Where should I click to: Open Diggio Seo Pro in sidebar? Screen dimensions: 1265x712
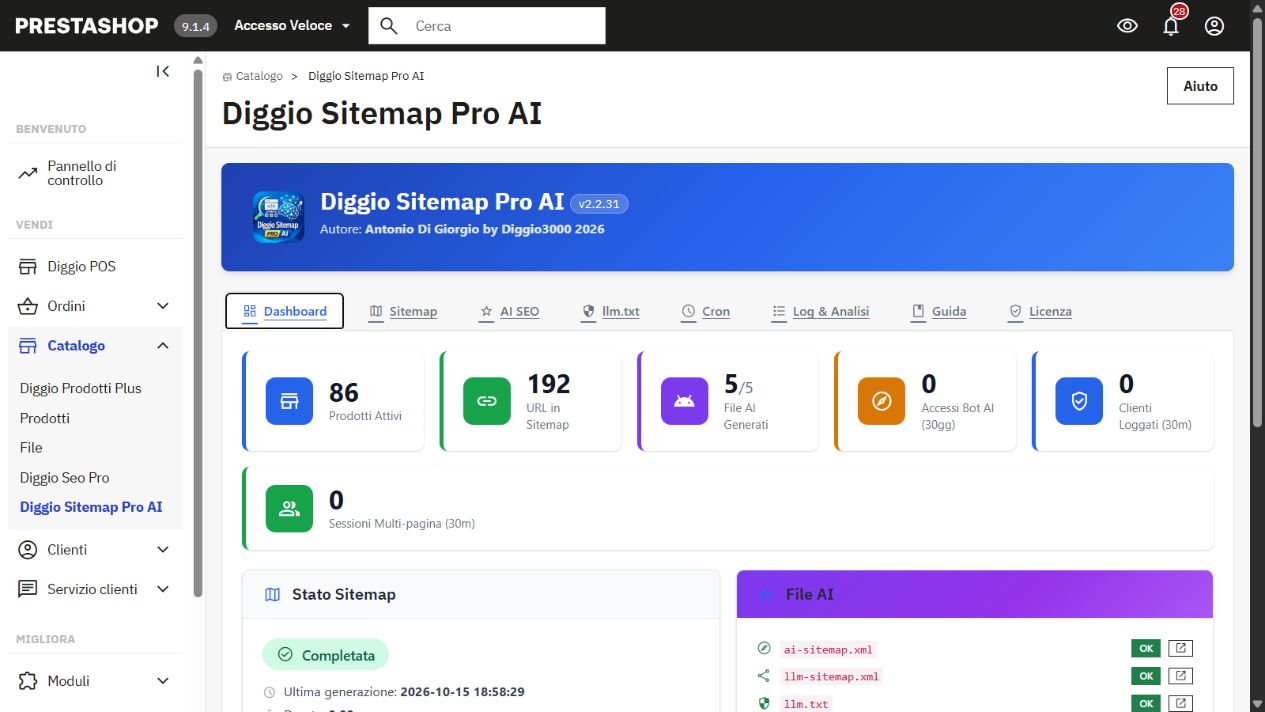pos(65,478)
